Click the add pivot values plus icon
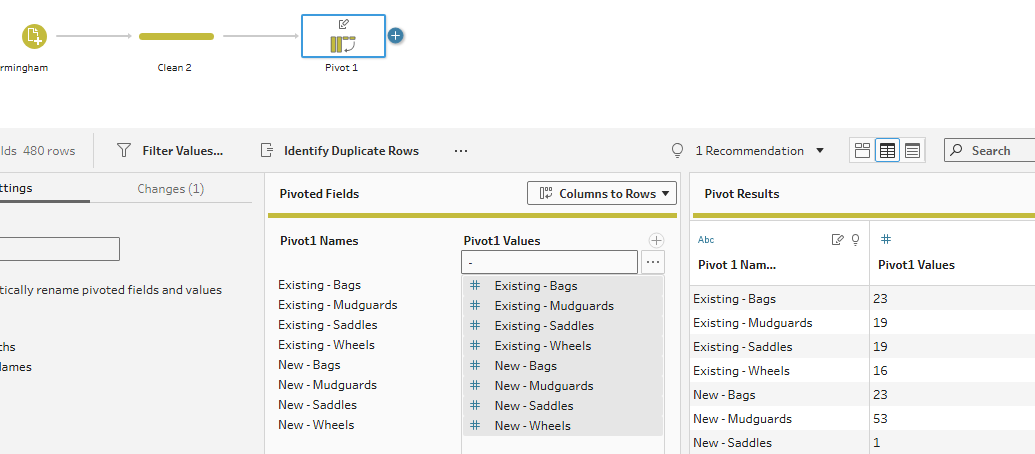 pos(656,240)
